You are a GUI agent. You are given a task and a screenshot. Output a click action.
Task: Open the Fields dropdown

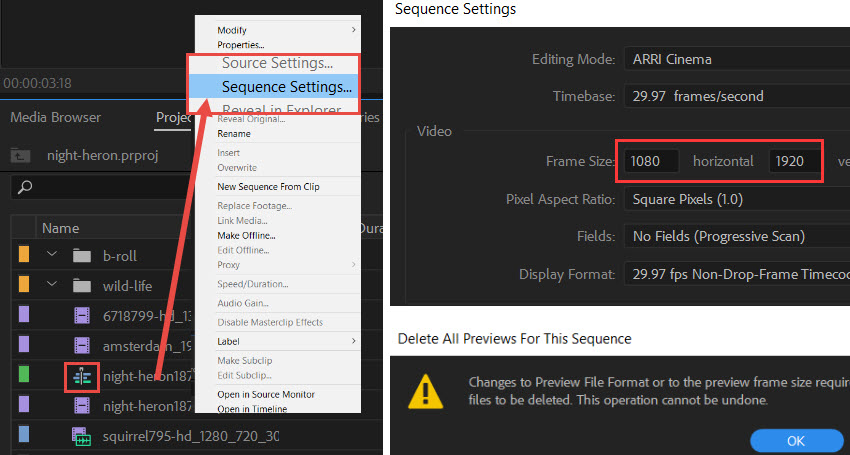point(737,236)
